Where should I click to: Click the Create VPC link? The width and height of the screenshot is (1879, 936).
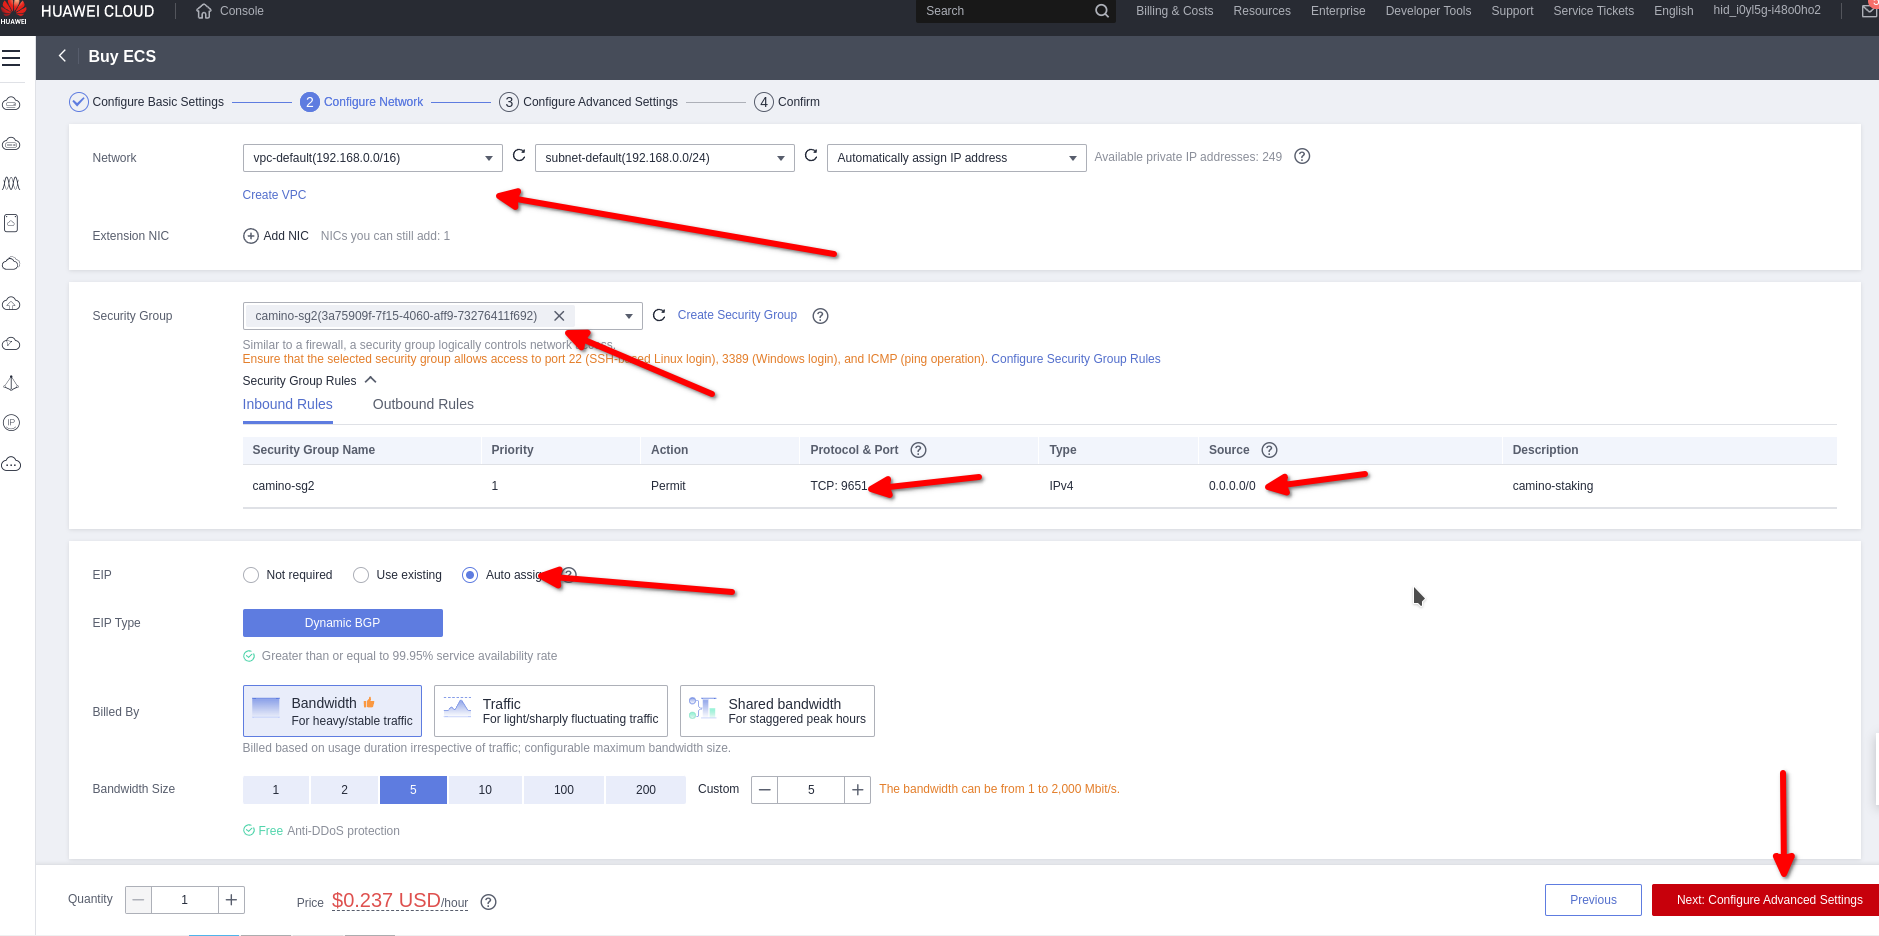(274, 195)
